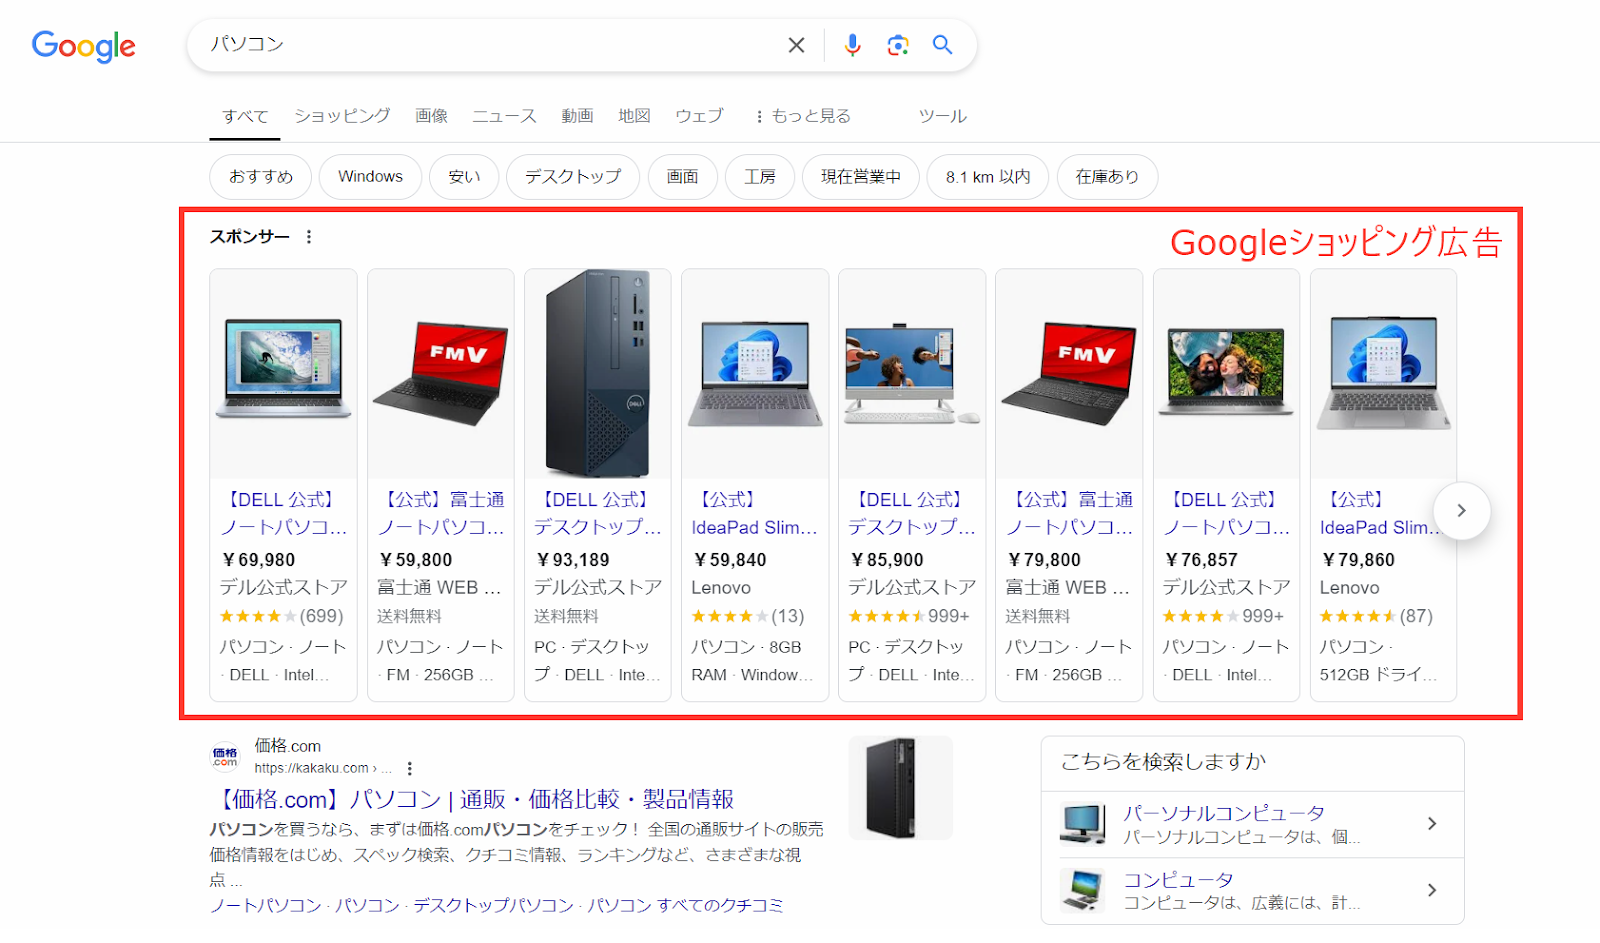1600x943 pixels.
Task: Click the ¥93,189 DELL デスクトップ title link
Action: tap(597, 513)
